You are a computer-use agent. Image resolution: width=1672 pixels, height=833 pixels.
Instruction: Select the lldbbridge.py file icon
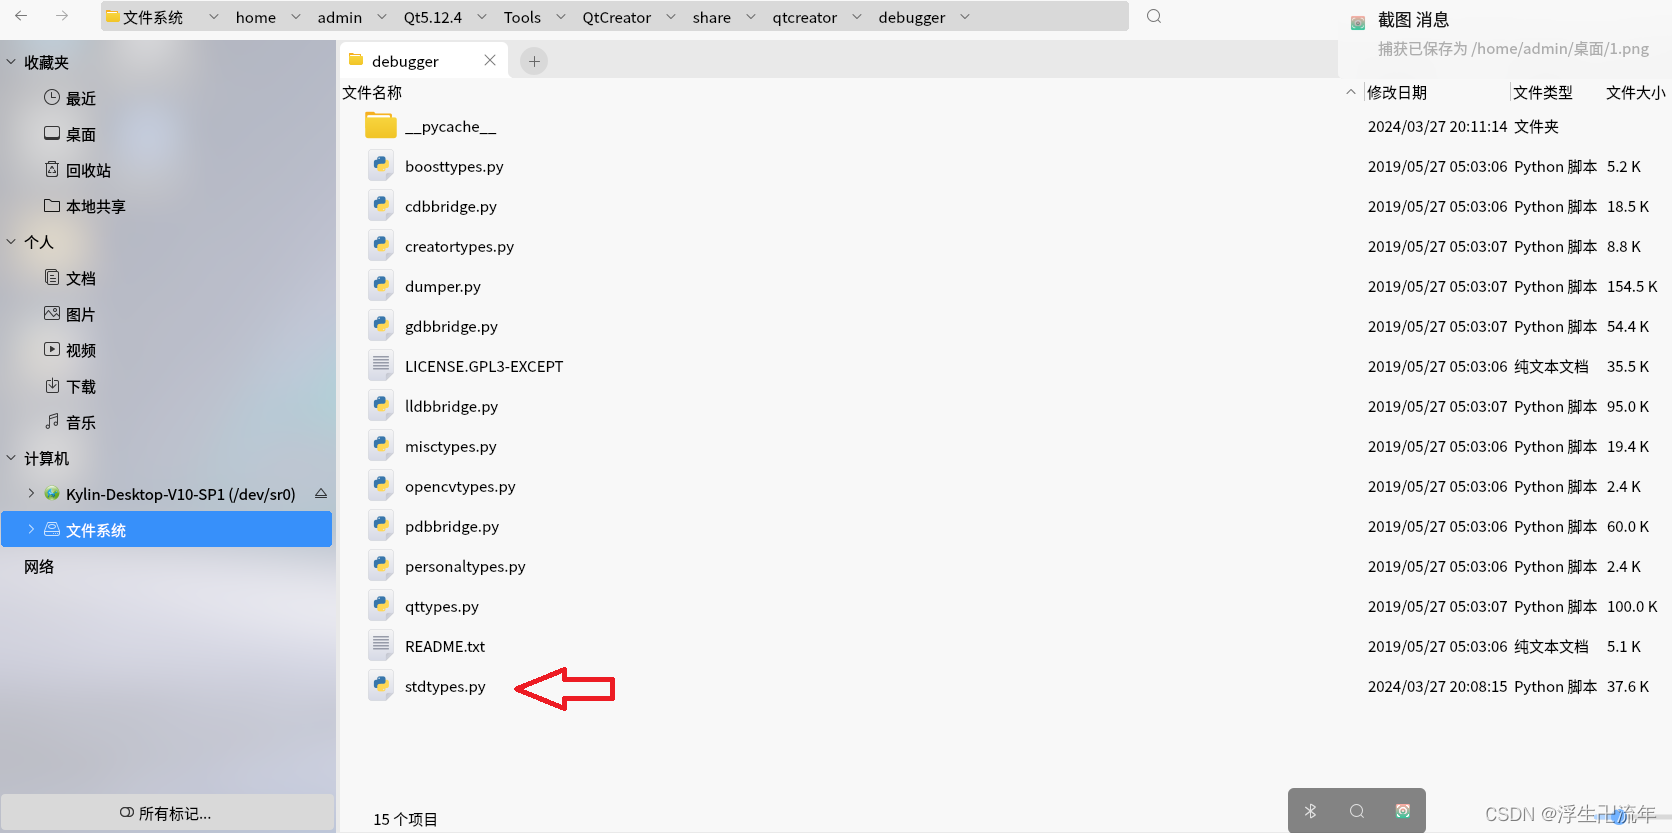click(x=381, y=406)
